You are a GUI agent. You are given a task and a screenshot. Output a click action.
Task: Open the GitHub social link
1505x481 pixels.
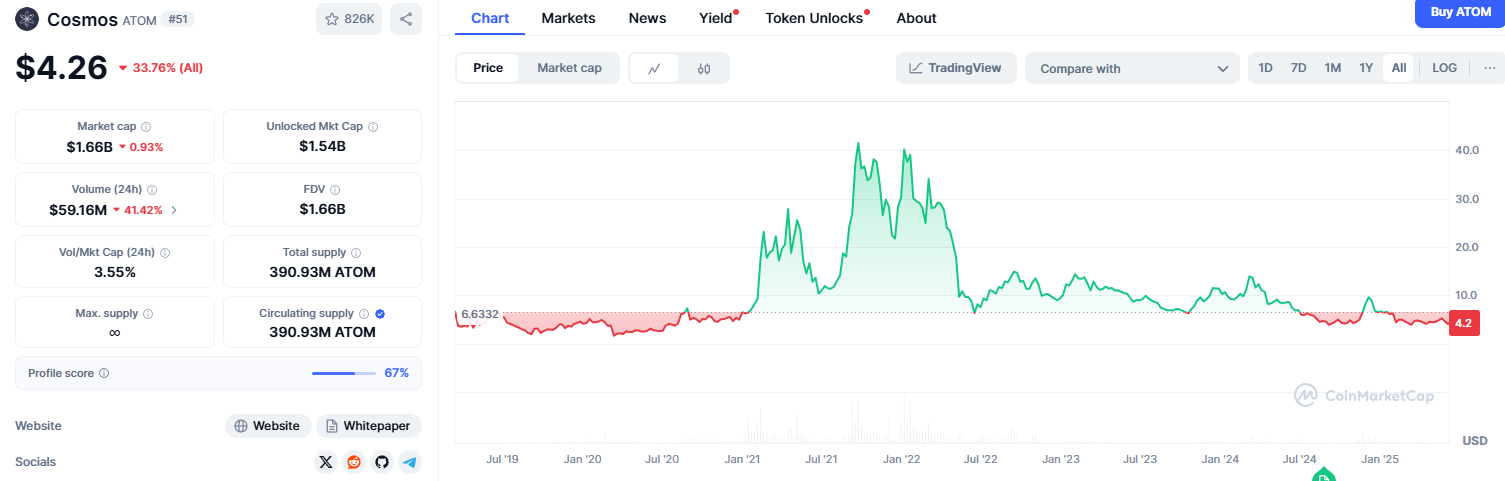pyautogui.click(x=381, y=462)
